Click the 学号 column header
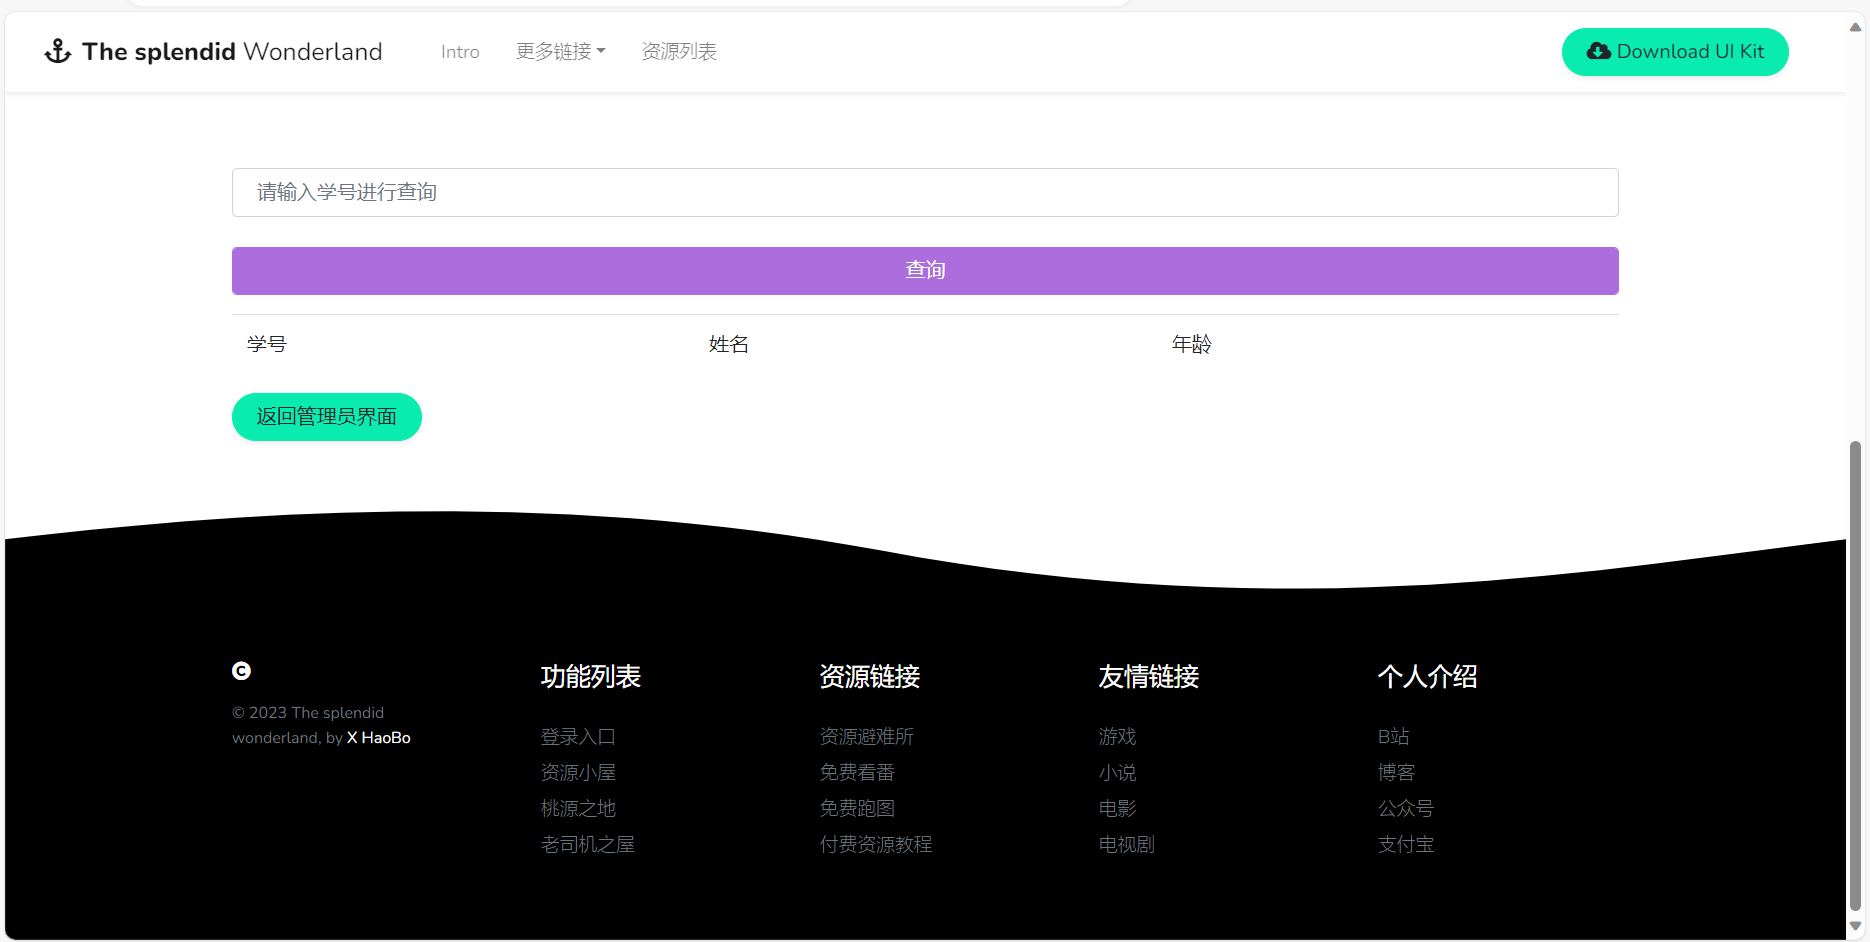 point(267,344)
